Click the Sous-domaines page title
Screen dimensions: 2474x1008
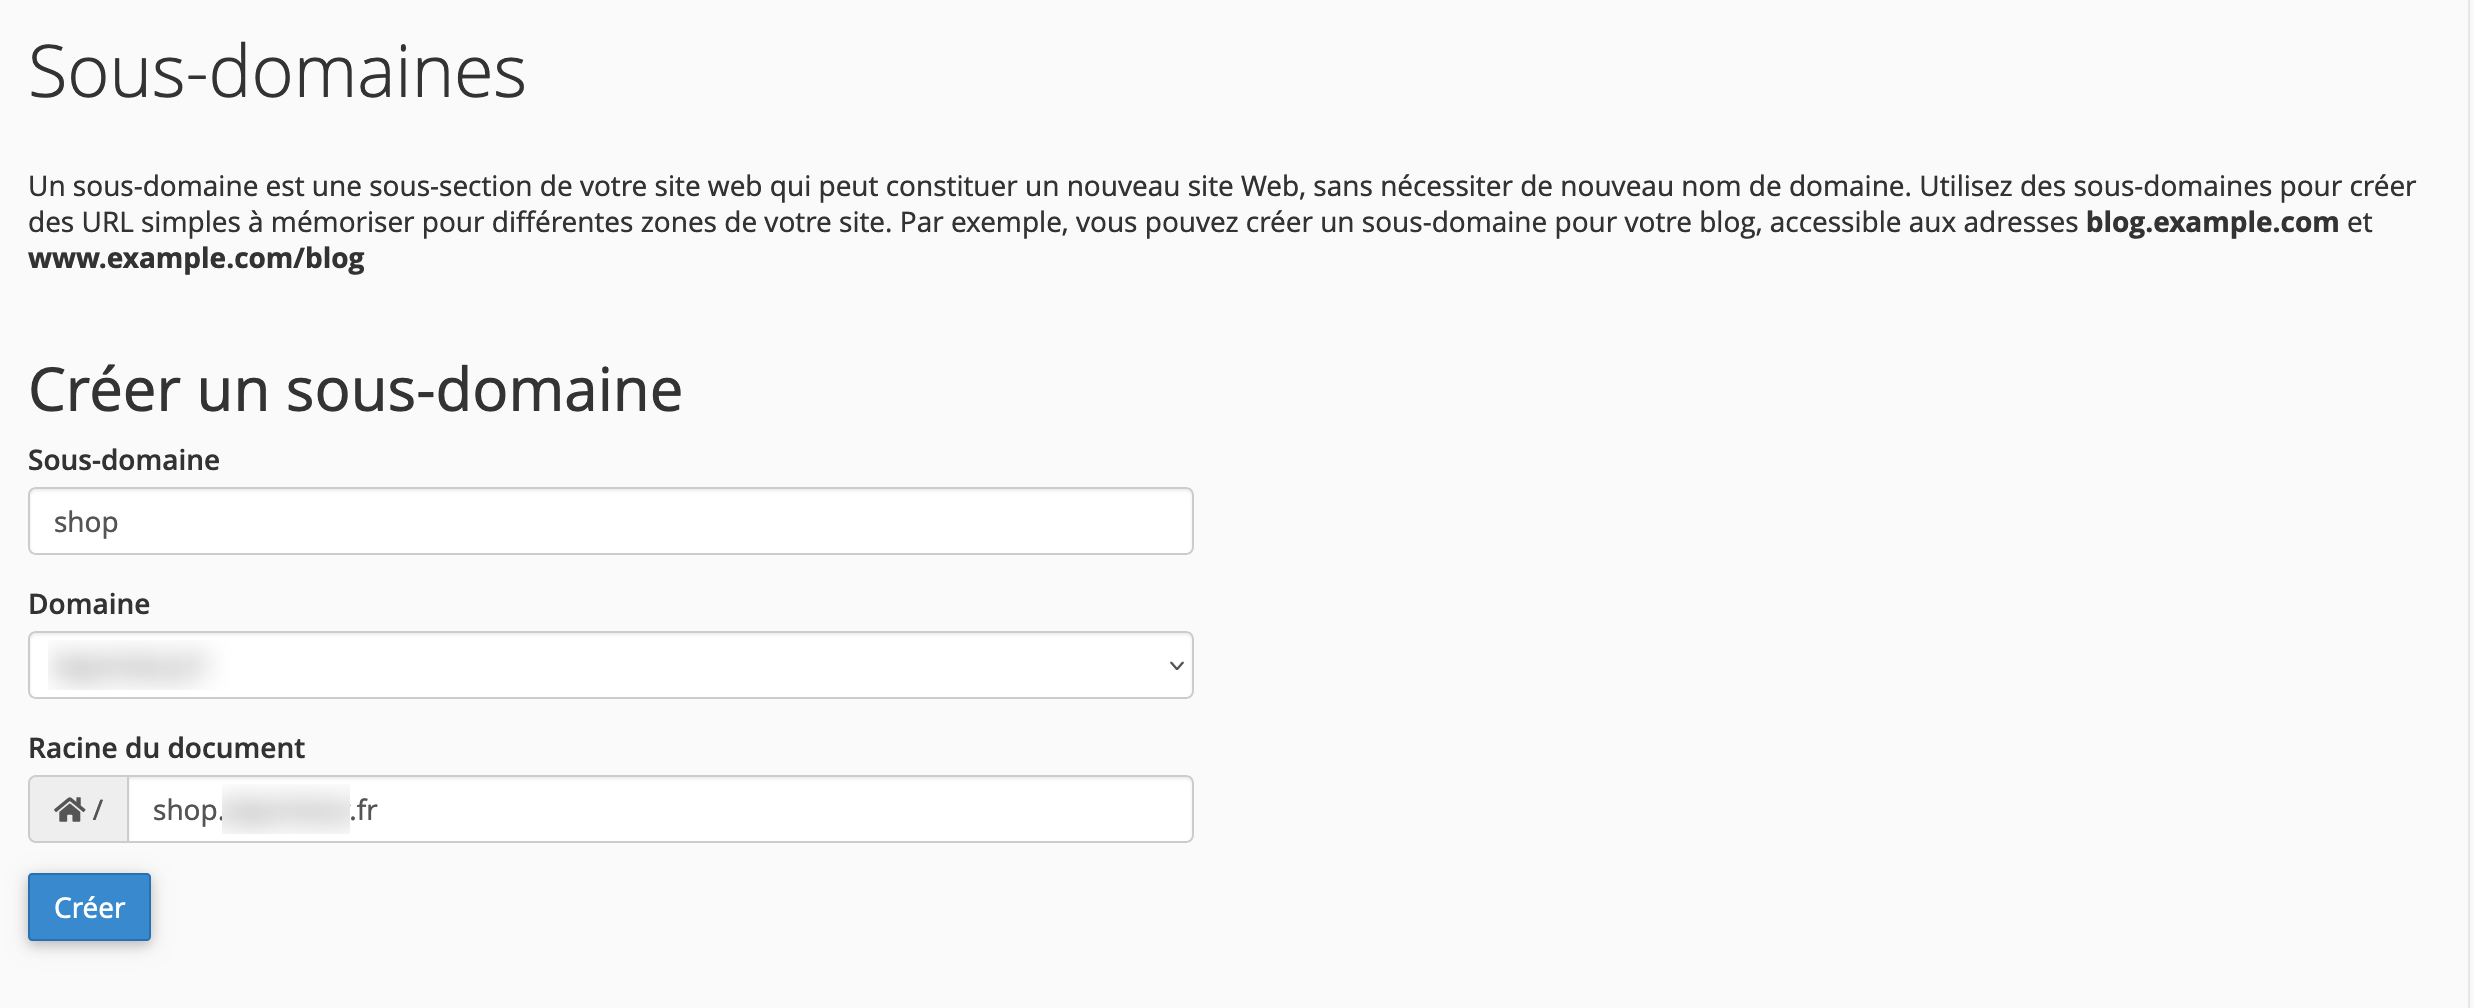(278, 68)
